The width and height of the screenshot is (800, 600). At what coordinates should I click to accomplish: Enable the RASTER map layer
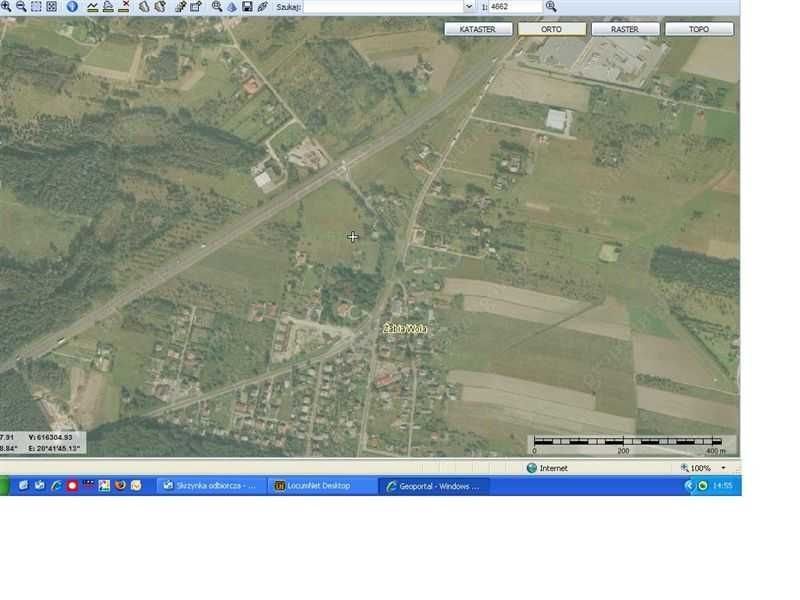[625, 28]
